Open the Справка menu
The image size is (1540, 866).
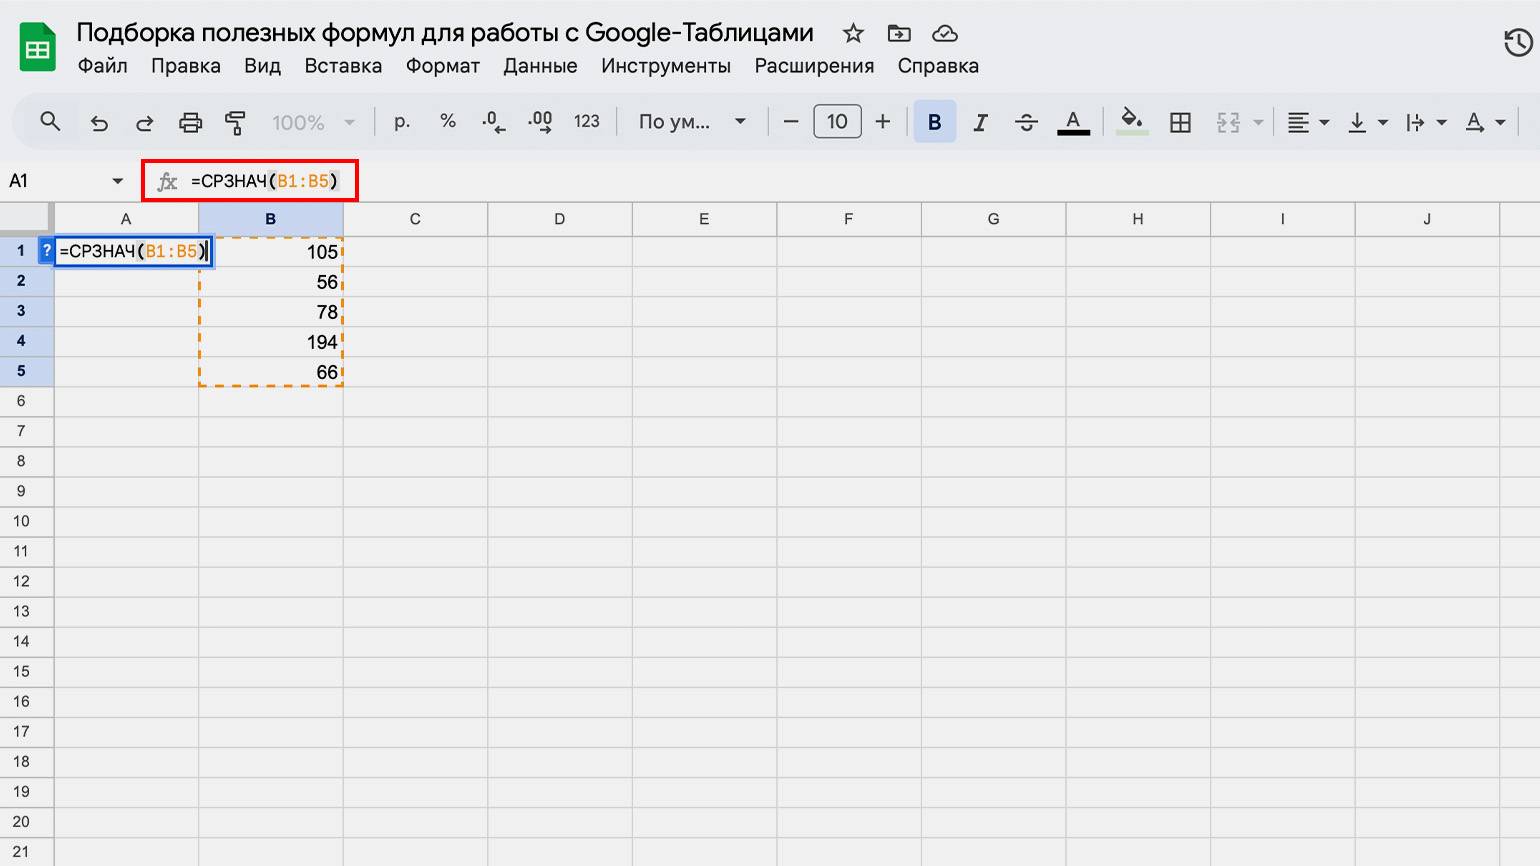[938, 66]
